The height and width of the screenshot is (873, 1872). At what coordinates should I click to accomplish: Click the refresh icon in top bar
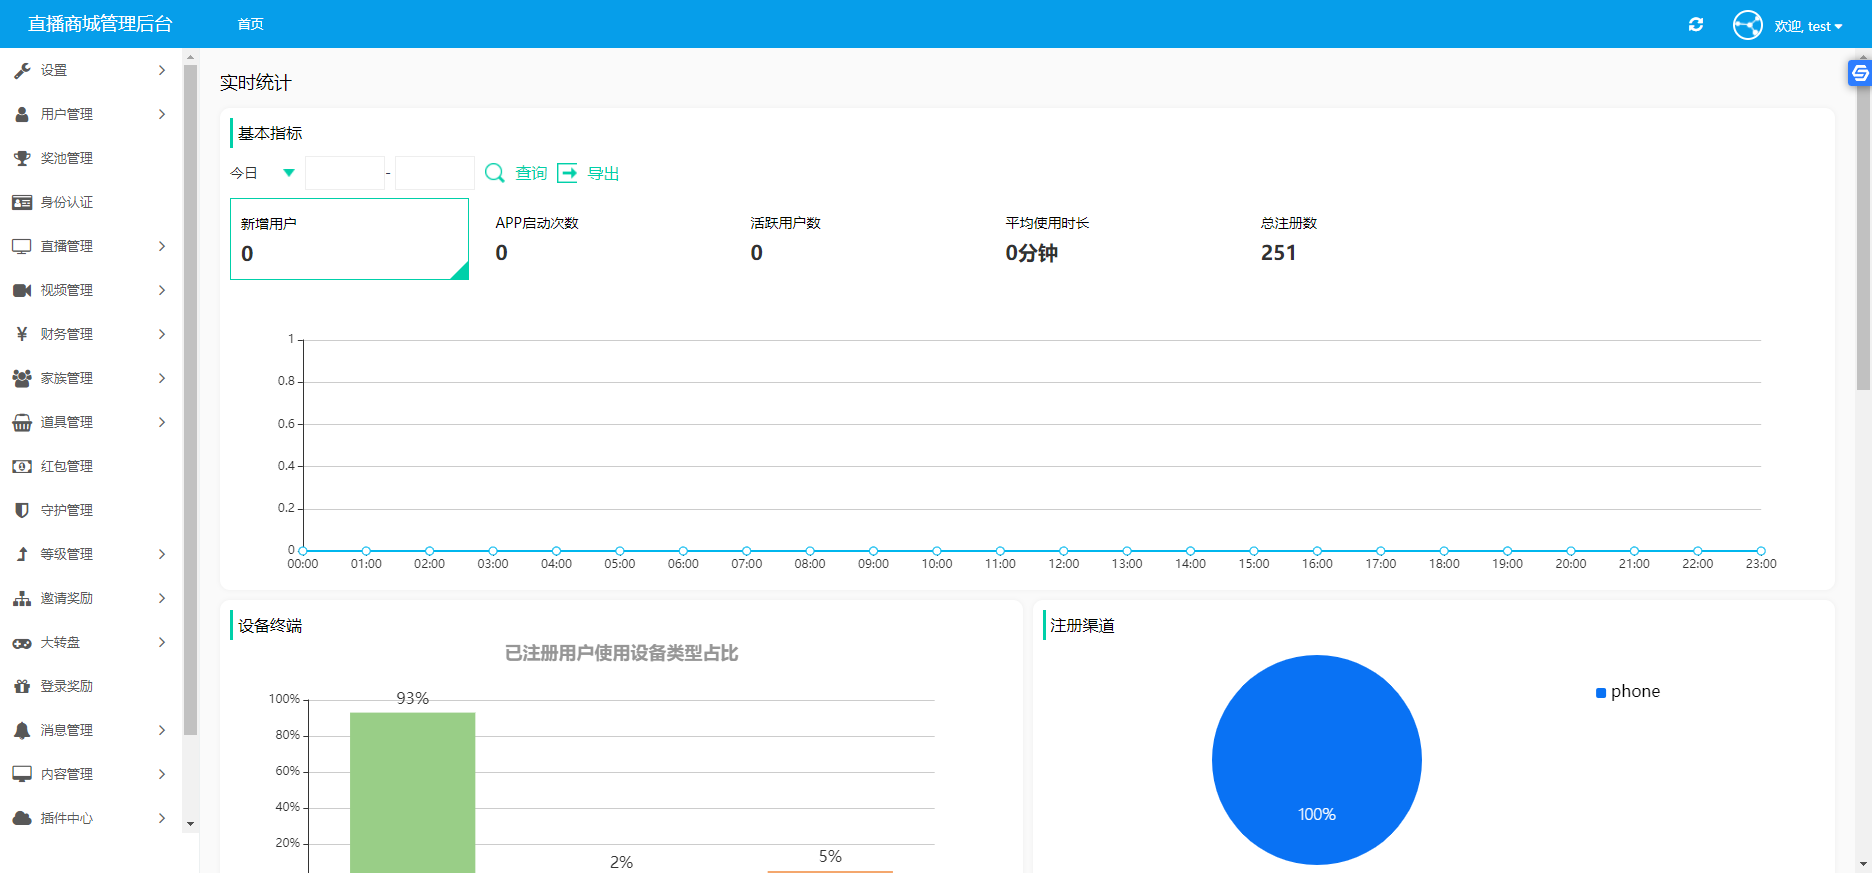point(1696,25)
